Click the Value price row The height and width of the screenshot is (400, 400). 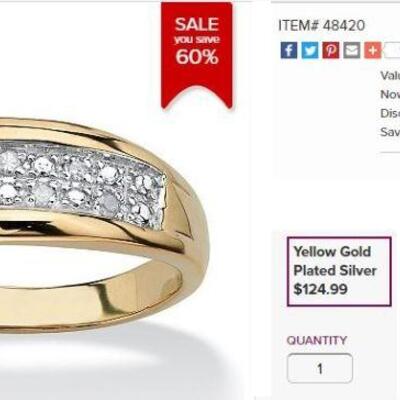390,75
